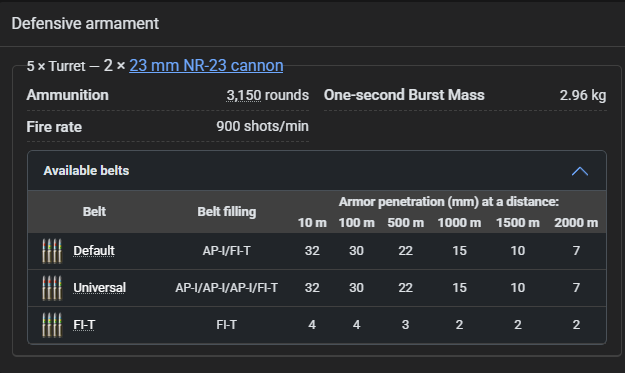The image size is (625, 373).
Task: Click the 3,150 rounds ammunition value
Action: 267,95
